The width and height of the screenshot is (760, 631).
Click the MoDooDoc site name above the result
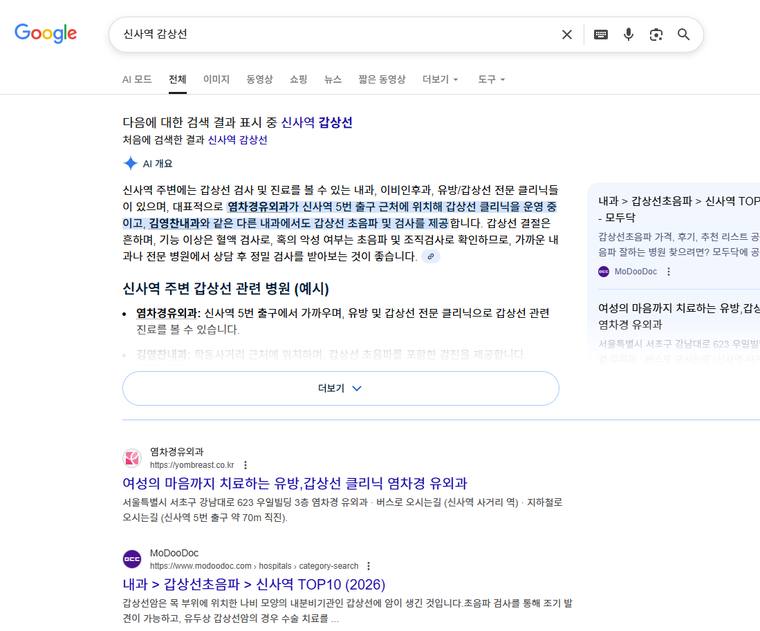(x=174, y=553)
